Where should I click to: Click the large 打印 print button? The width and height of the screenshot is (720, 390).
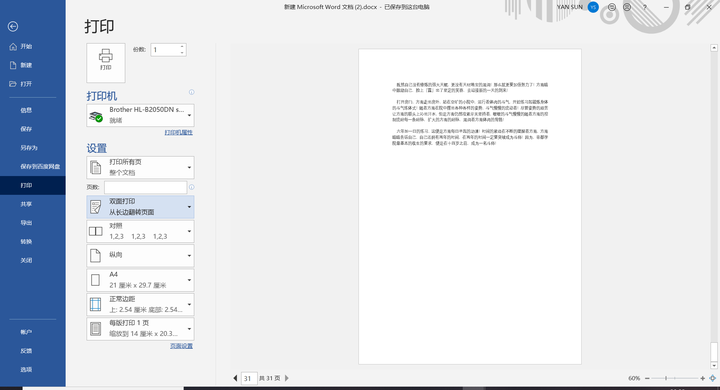tap(106, 63)
